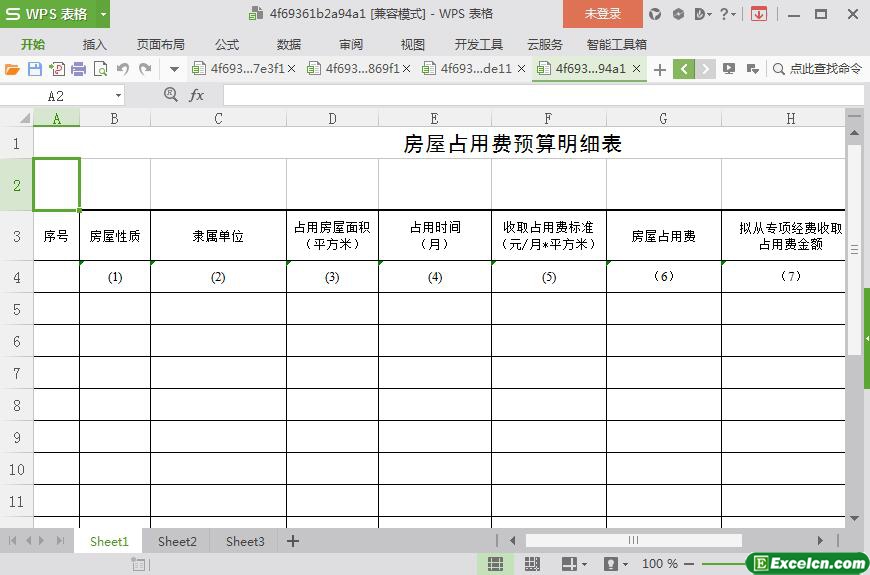Viewport: 870px width, 575px height.
Task: Close the 4f693...94a1 document tab
Action: coord(637,69)
